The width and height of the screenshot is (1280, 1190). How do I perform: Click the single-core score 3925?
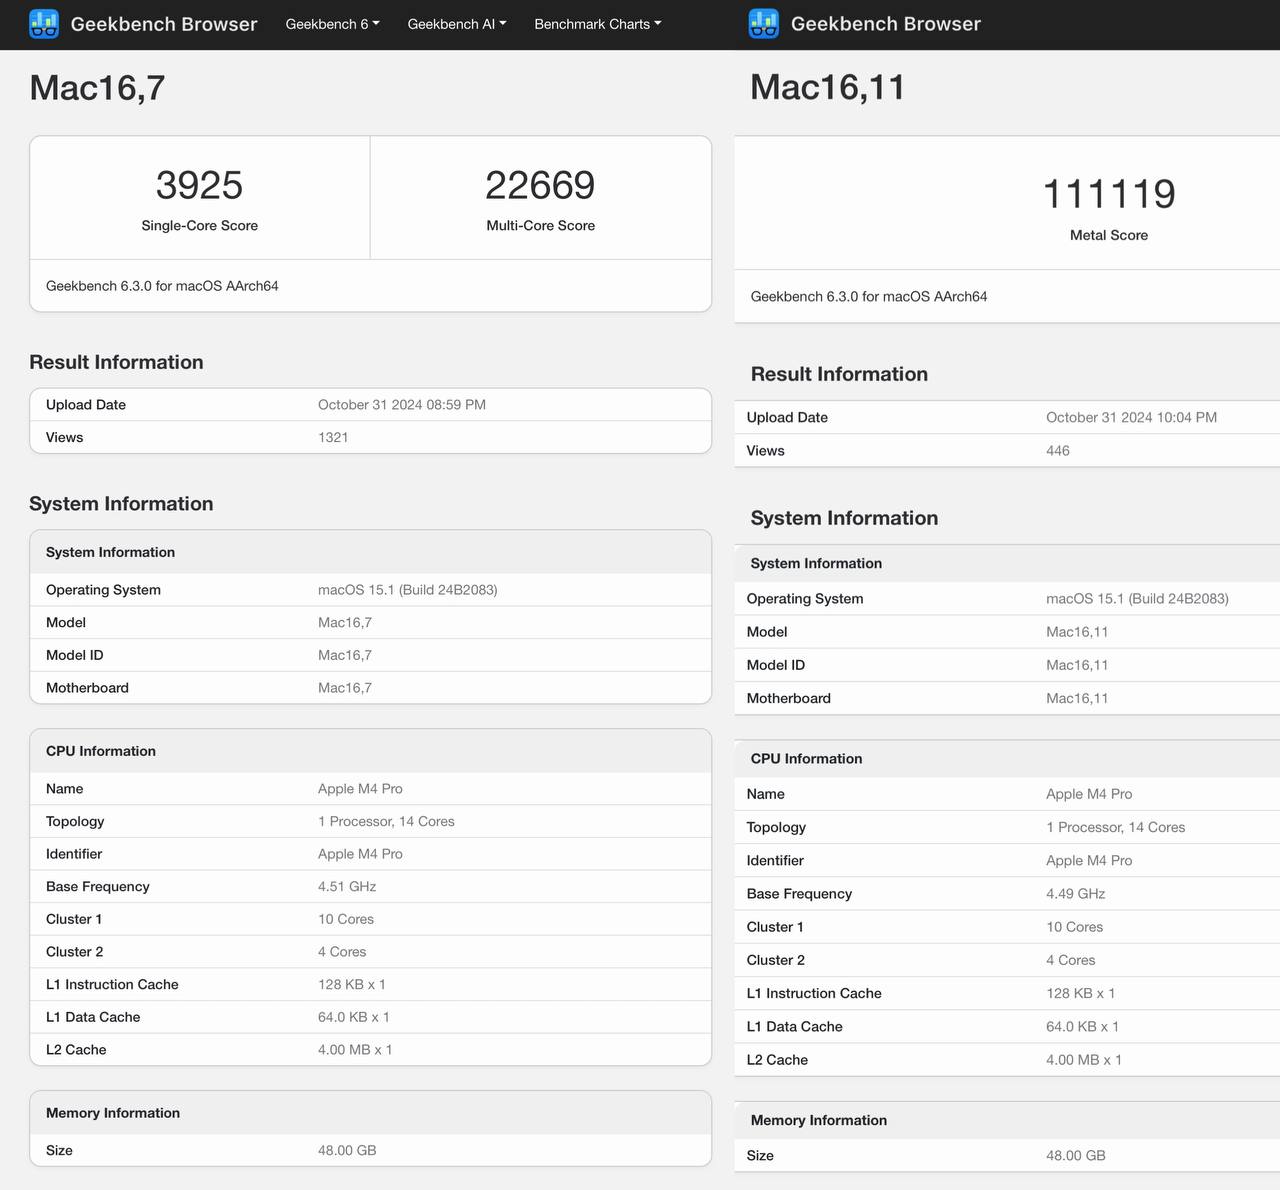coord(200,185)
